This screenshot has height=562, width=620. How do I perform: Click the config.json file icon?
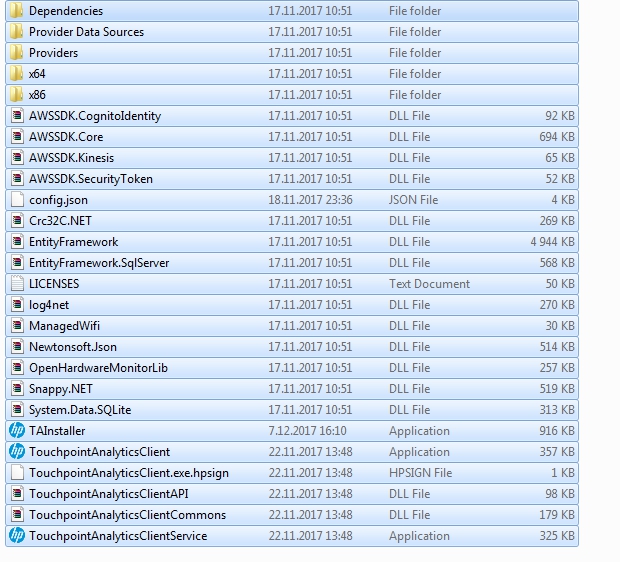coord(16,200)
